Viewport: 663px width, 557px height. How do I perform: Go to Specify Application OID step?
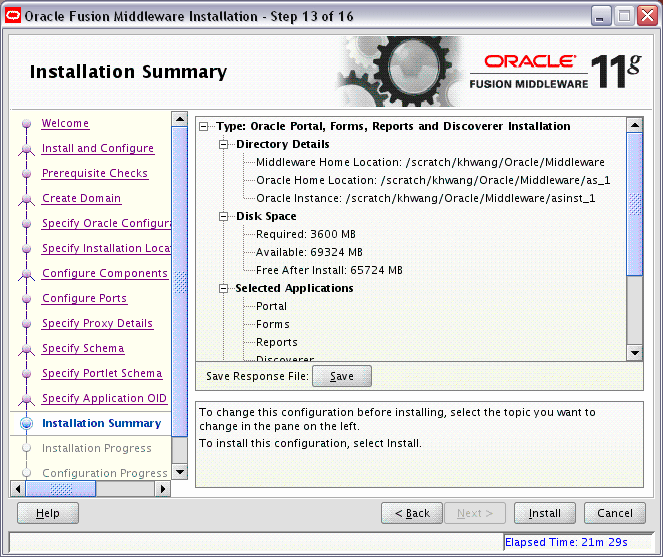click(104, 398)
